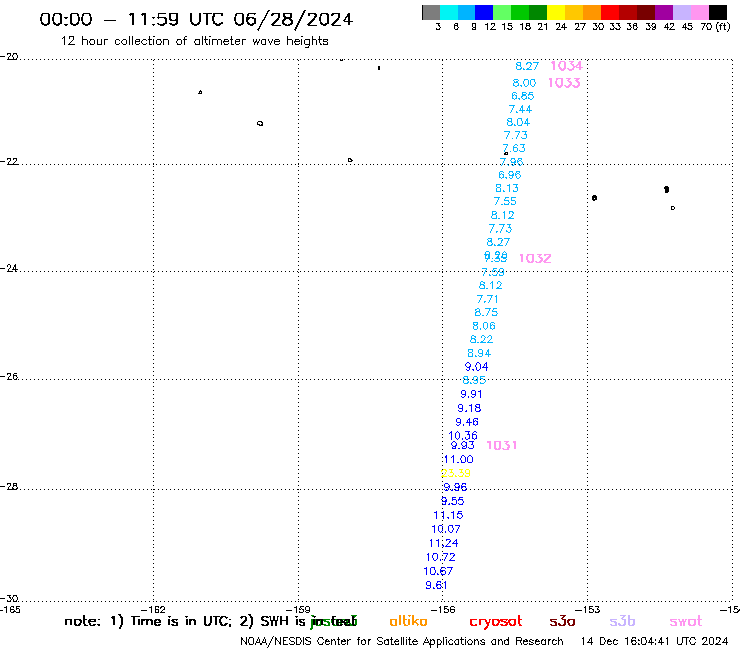Screen dimensions: 740x650
Task: Click the '-24' latitude axis label
Action: pyautogui.click(x=9, y=268)
